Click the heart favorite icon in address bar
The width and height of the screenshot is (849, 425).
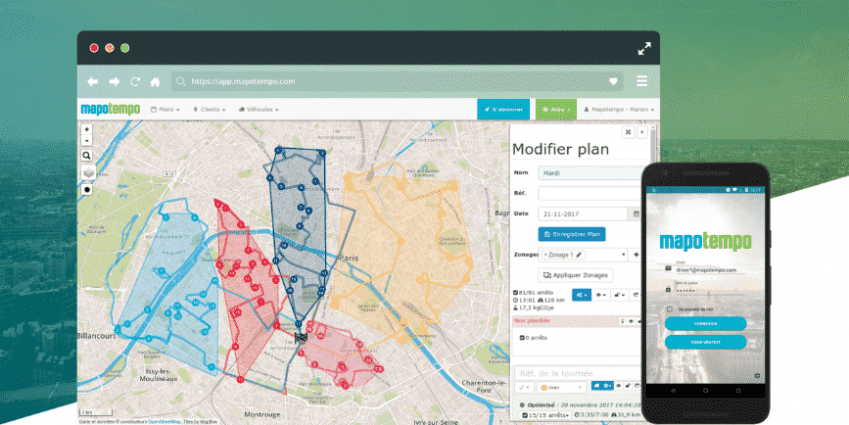(x=613, y=81)
